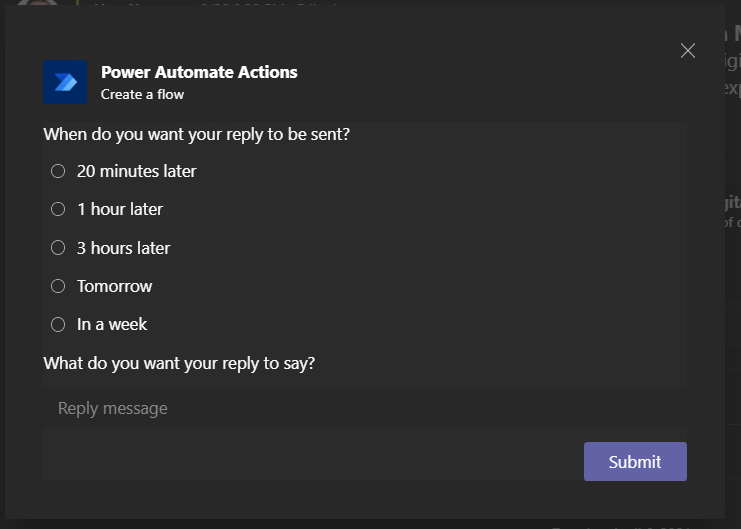Click the "What do you want your reply to say?" label
Screen dimensions: 741x529
click(179, 363)
